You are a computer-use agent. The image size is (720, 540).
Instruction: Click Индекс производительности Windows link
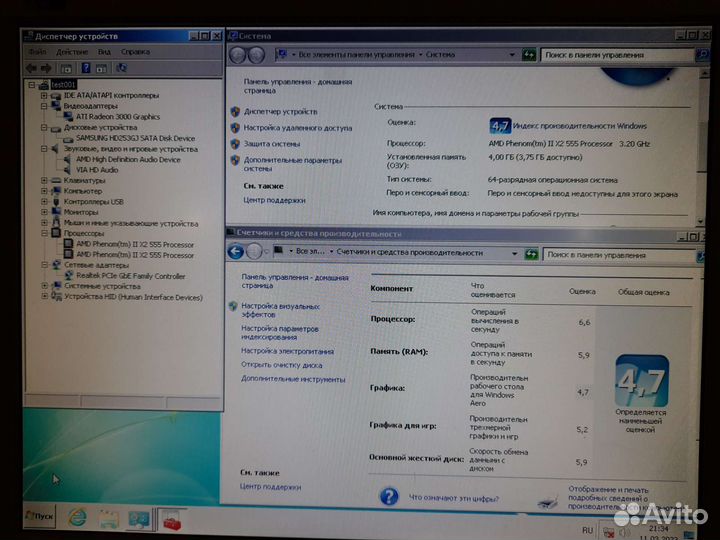(579, 126)
